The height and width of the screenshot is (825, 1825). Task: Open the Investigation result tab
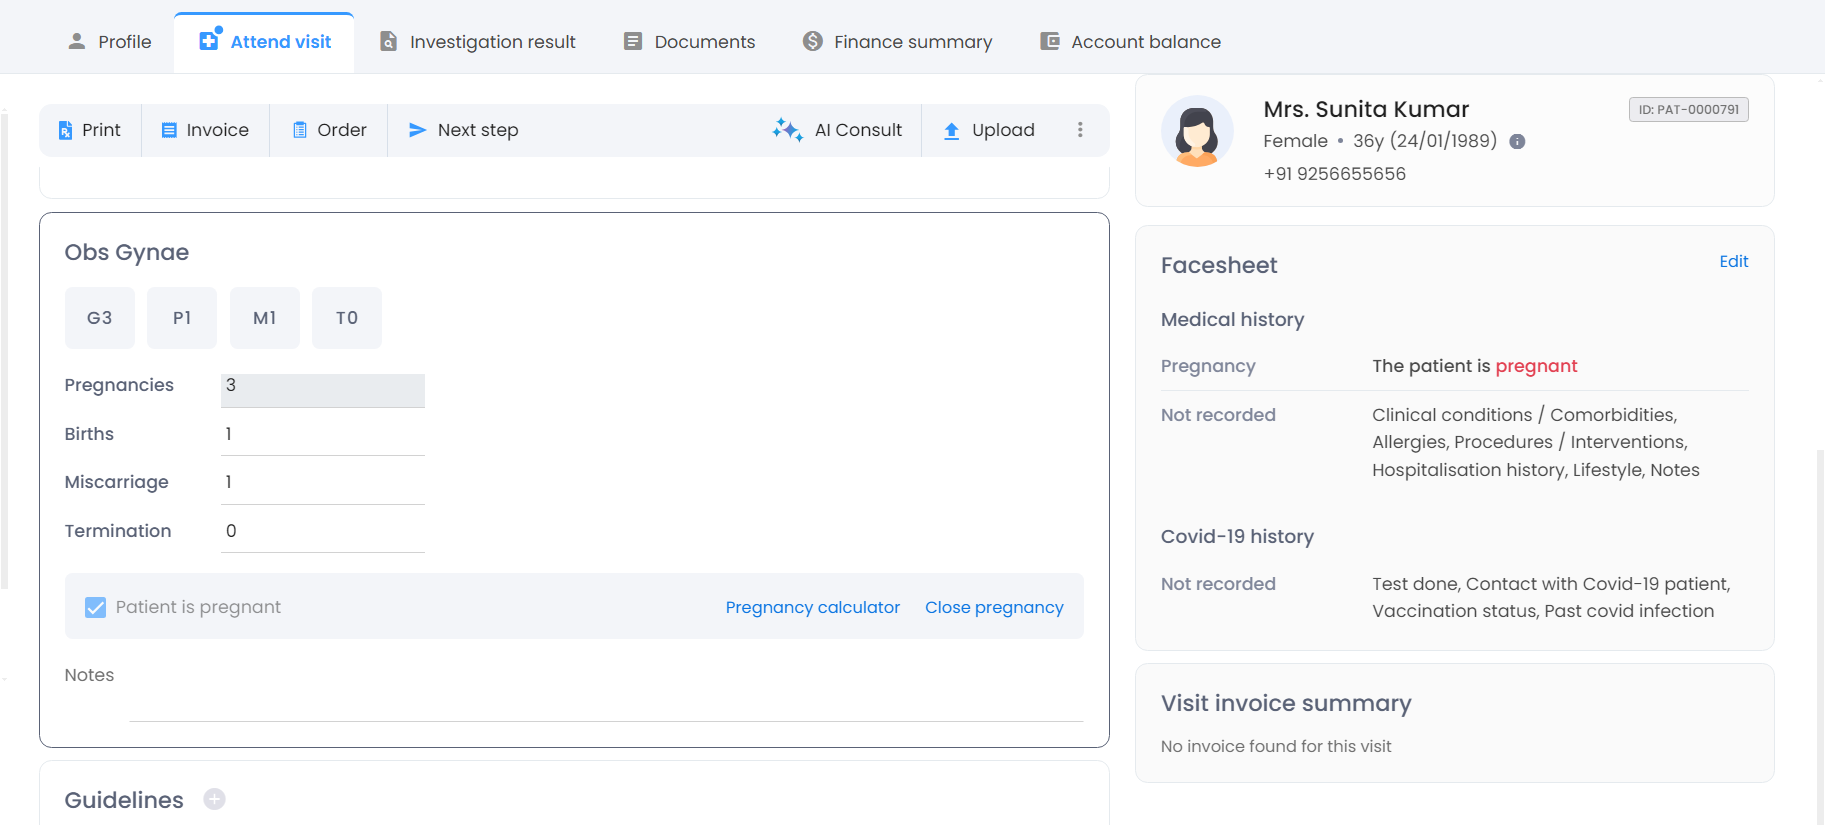coord(477,42)
